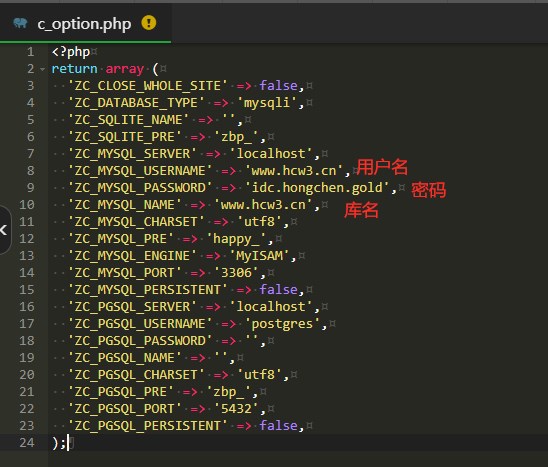
Task: Click the ZC_PGSQL_PORT '5432' value
Action: pyautogui.click(x=236, y=409)
